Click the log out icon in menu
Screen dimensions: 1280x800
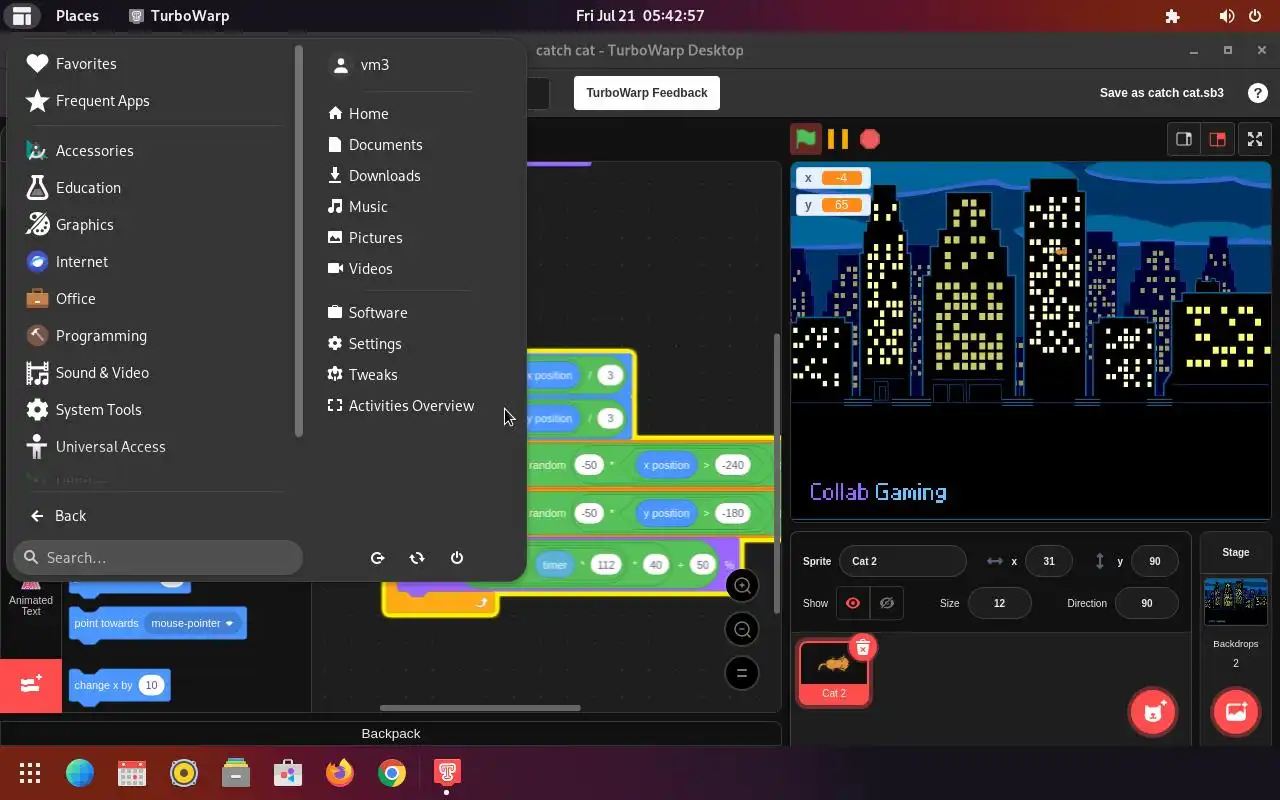click(x=377, y=558)
